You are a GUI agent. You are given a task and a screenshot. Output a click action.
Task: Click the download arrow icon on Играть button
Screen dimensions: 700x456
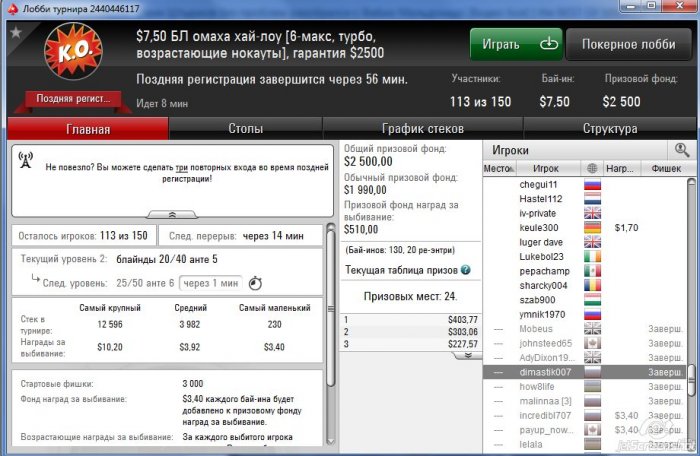(x=549, y=44)
